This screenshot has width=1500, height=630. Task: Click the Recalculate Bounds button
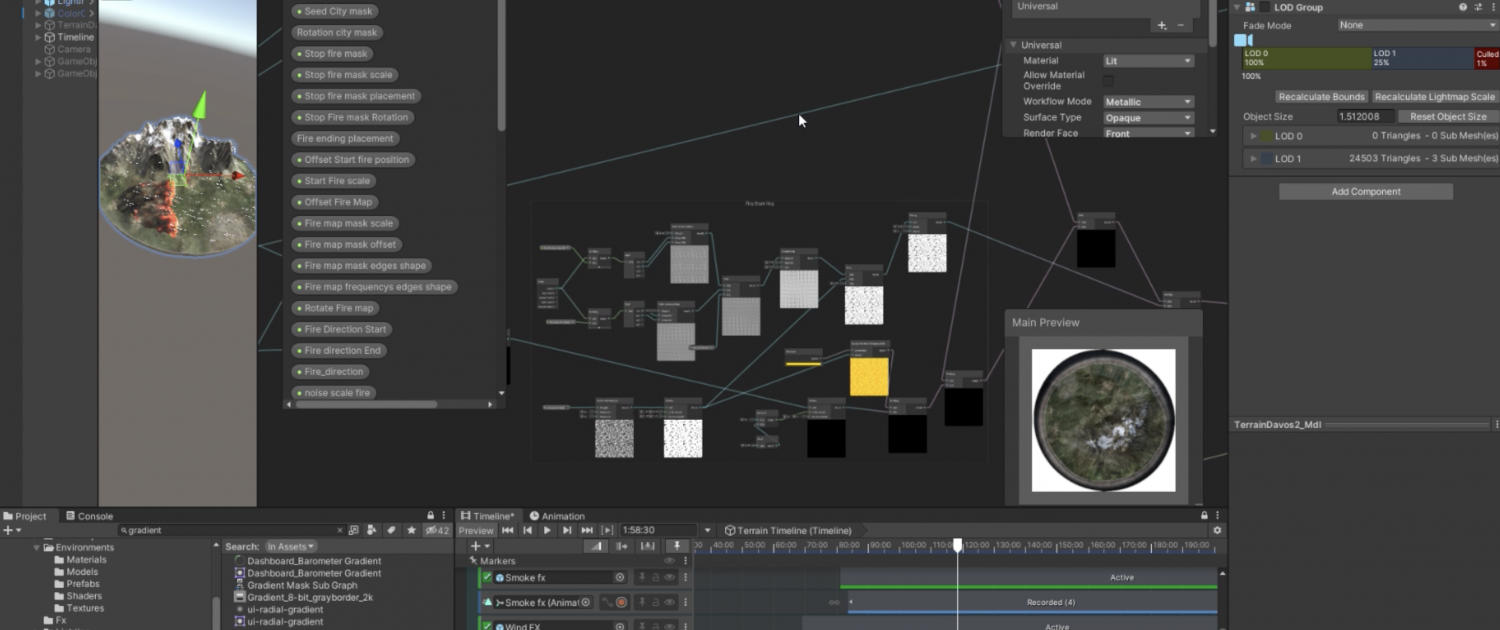[1321, 97]
